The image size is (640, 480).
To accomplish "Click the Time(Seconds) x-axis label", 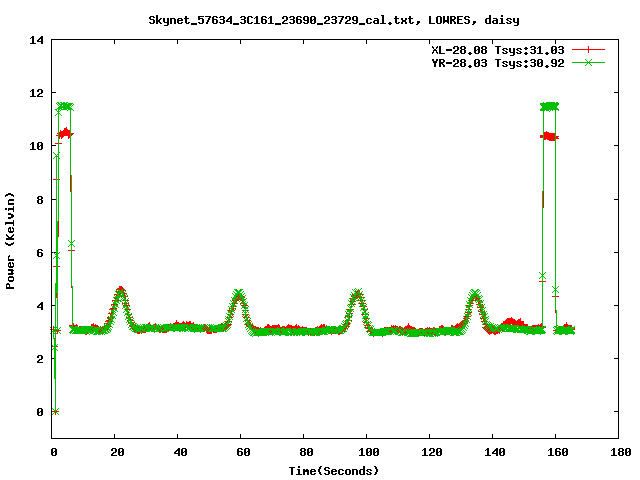I will pos(333,471).
